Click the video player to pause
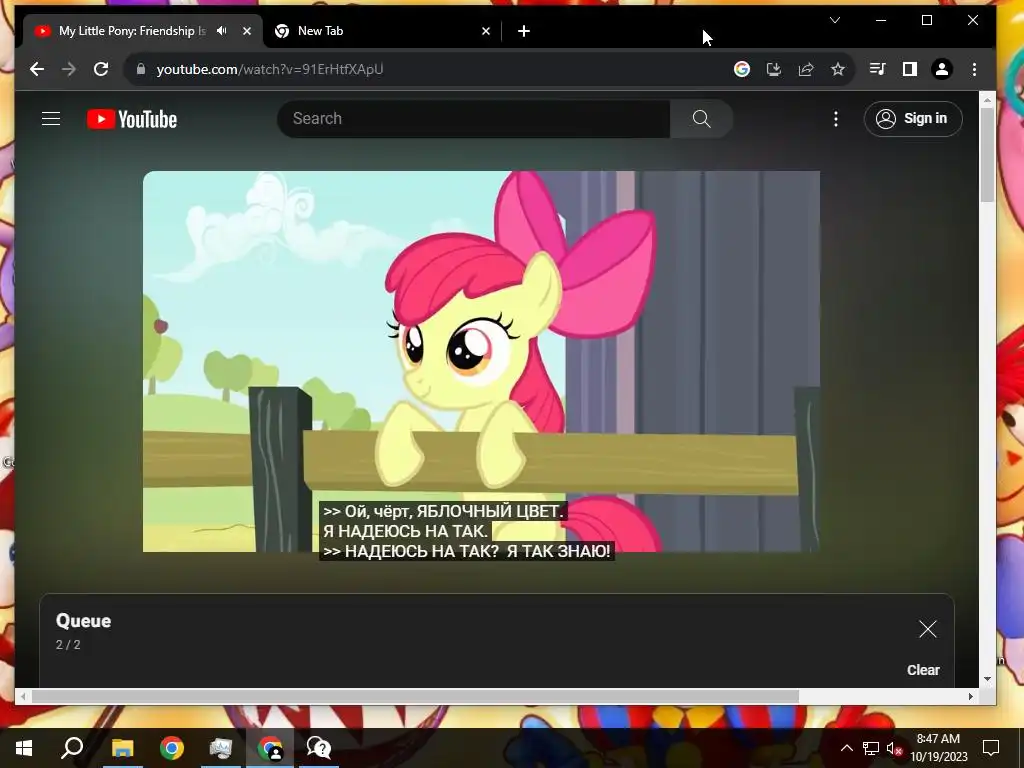Viewport: 1024px width, 768px height. (481, 361)
